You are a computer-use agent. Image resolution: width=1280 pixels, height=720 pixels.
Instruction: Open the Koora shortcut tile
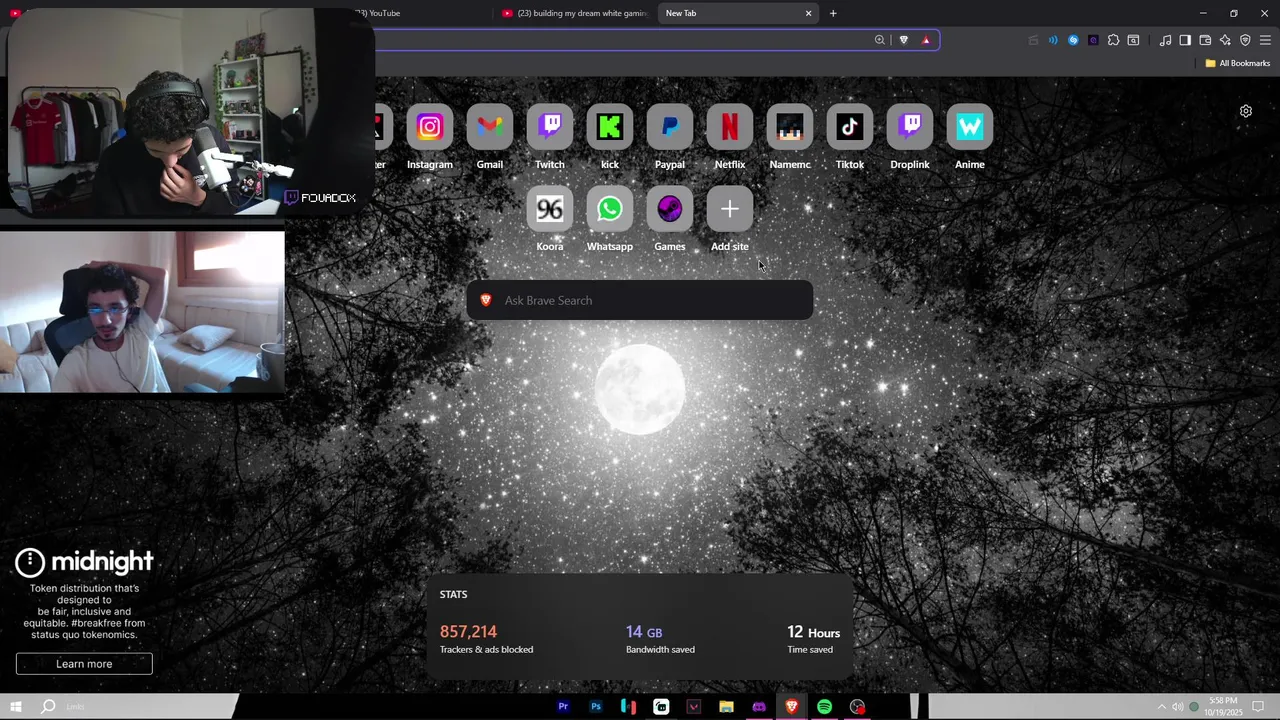click(550, 210)
